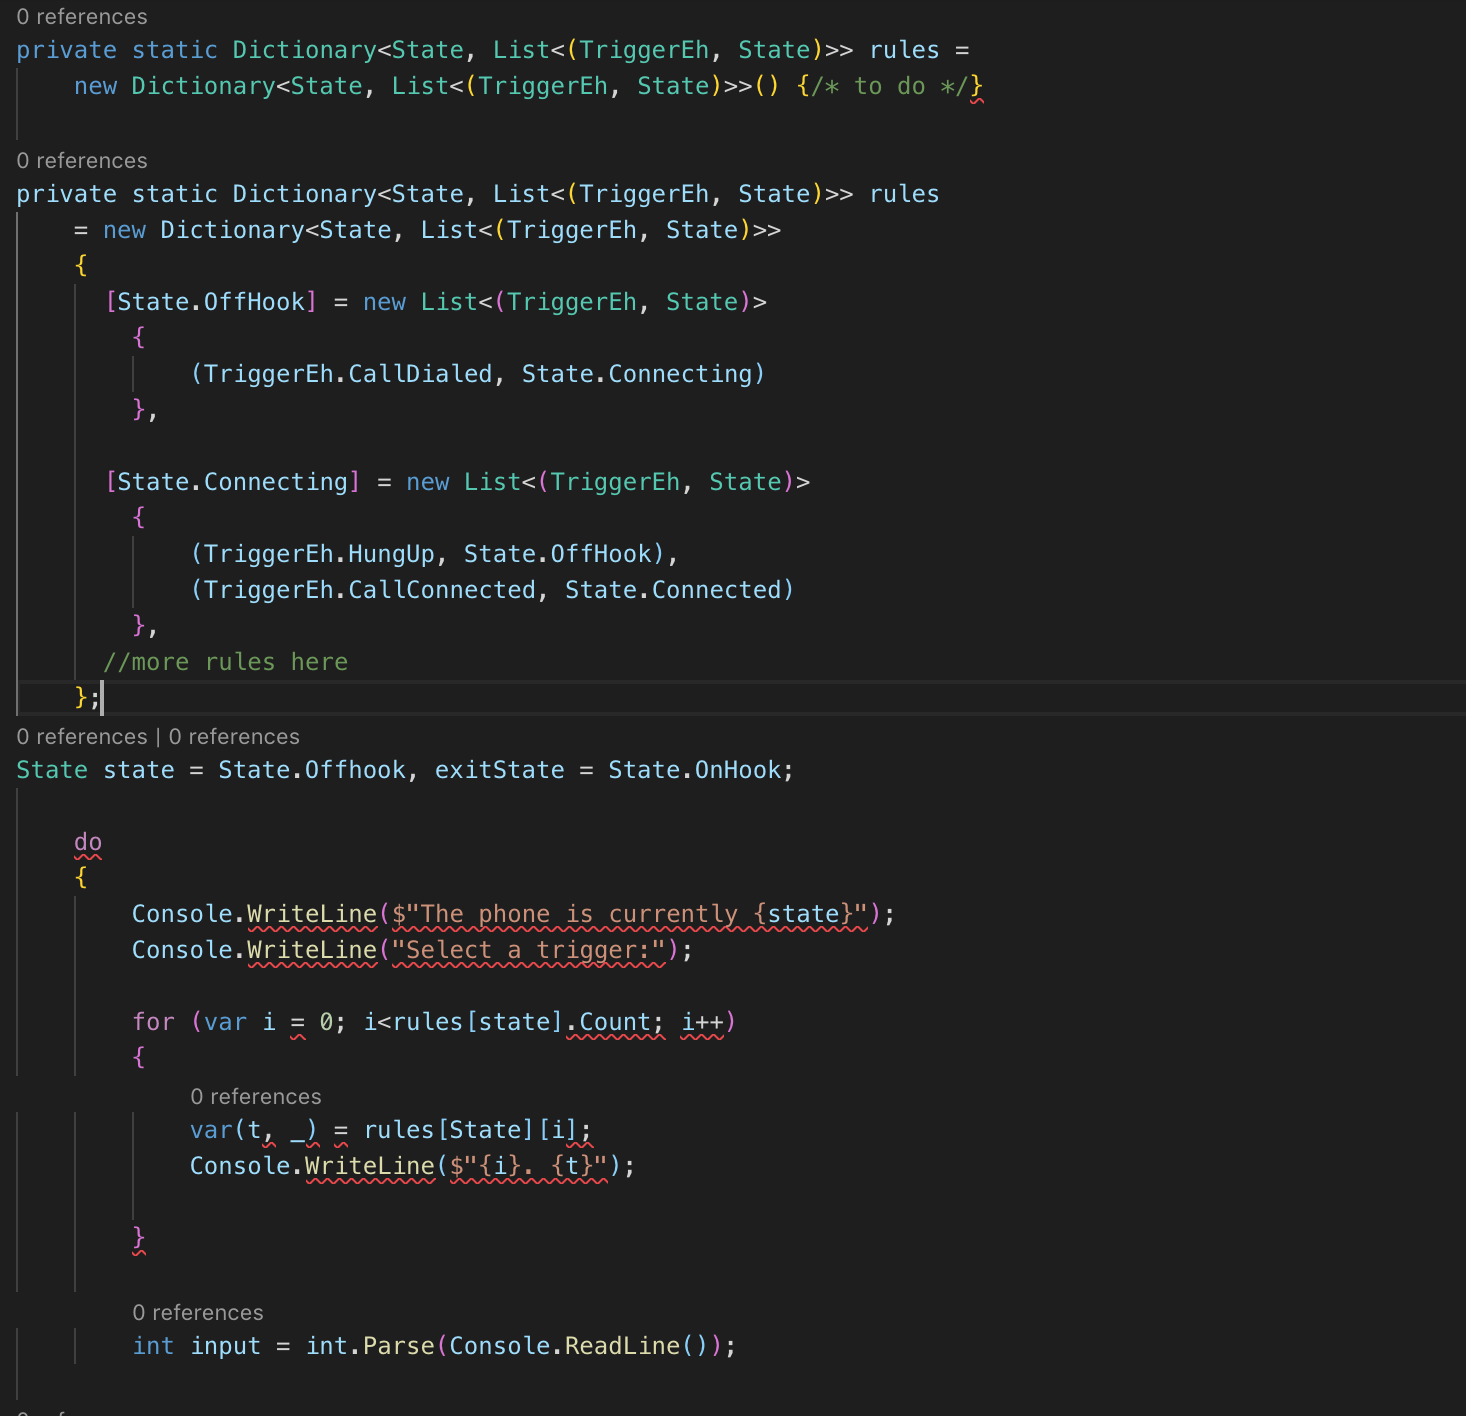Click the 'do' keyword with the error squiggle

click(x=88, y=842)
